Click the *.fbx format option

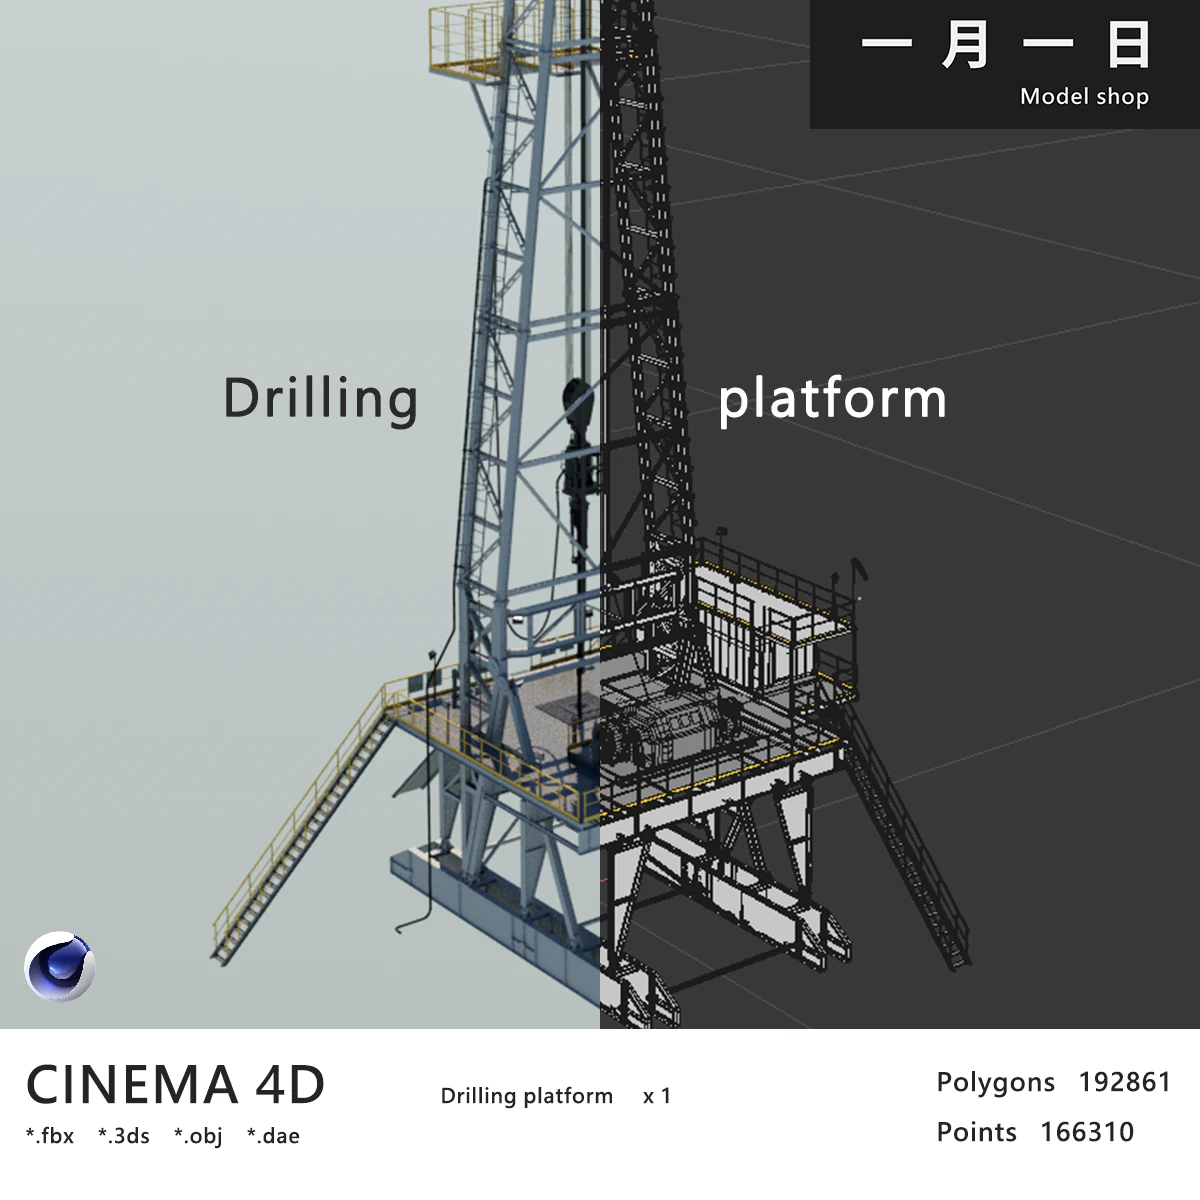49,1136
